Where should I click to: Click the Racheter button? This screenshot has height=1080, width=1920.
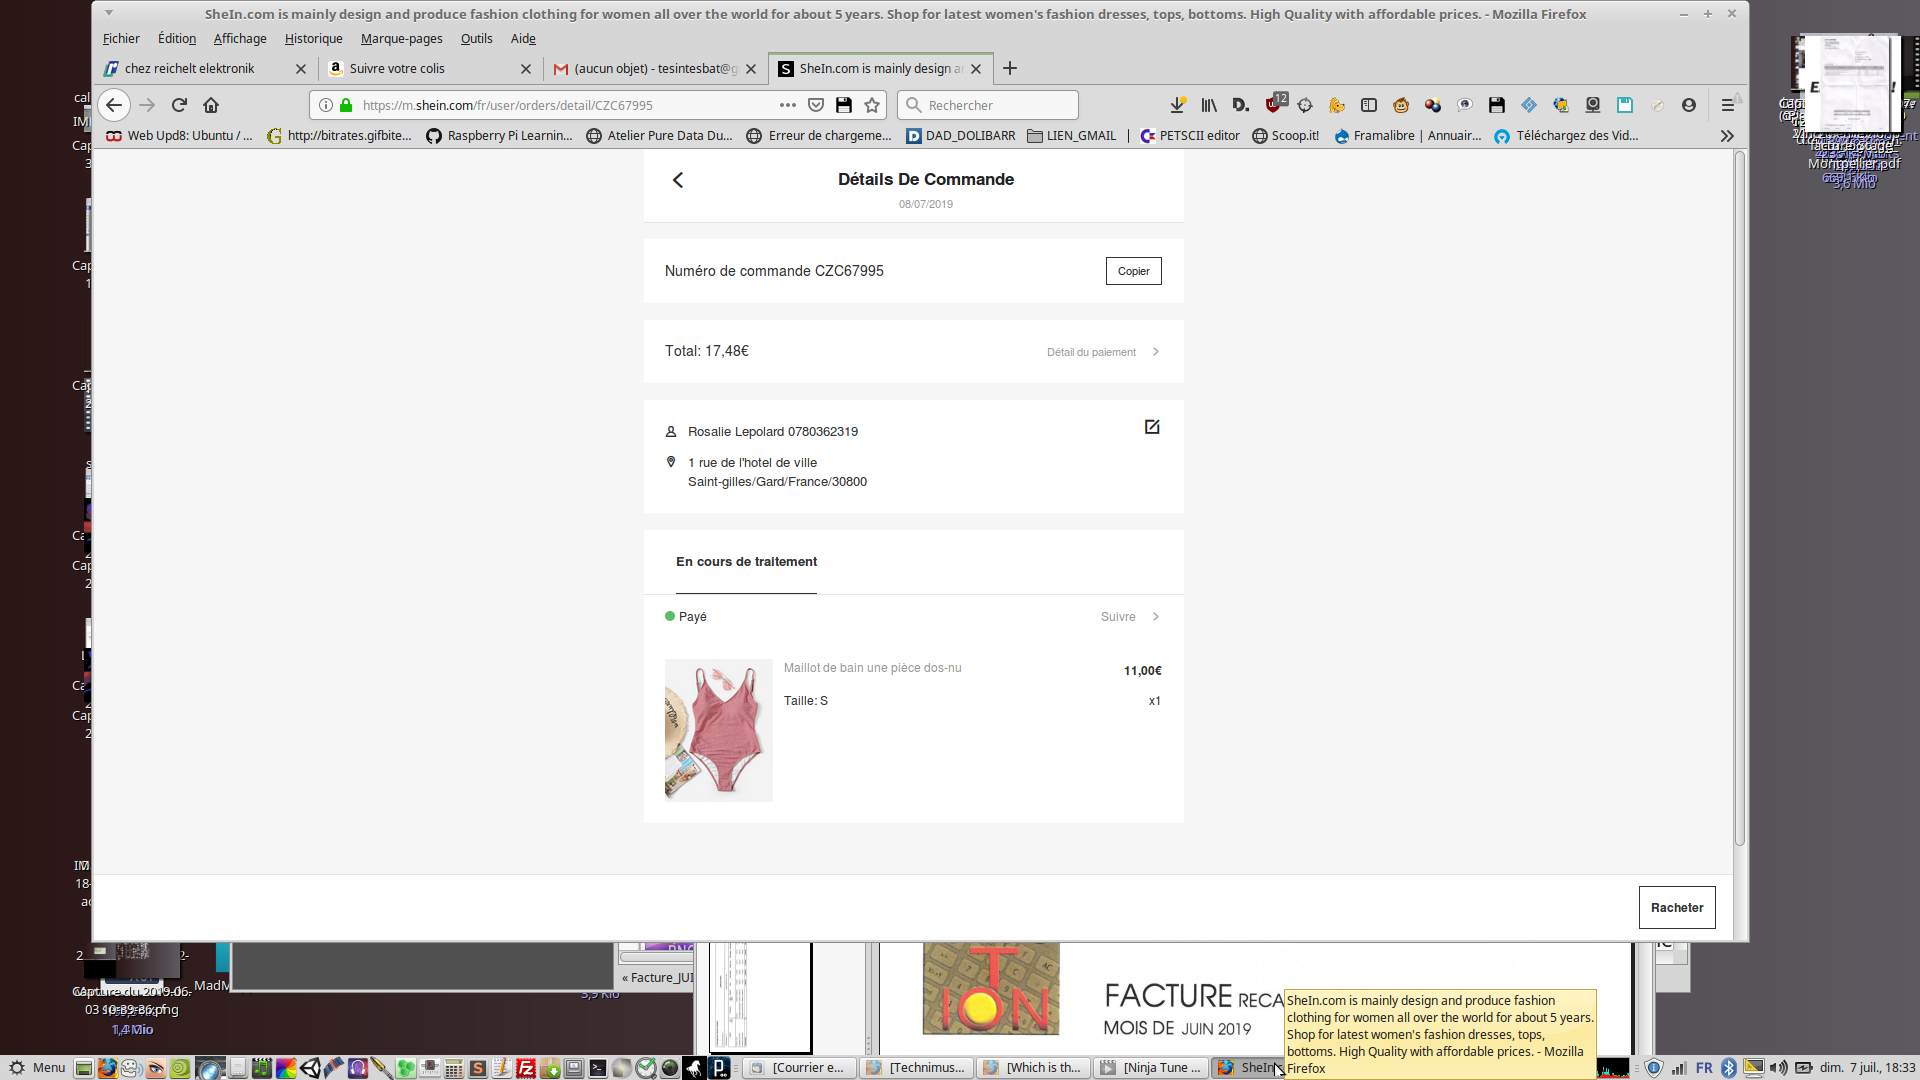tap(1676, 907)
